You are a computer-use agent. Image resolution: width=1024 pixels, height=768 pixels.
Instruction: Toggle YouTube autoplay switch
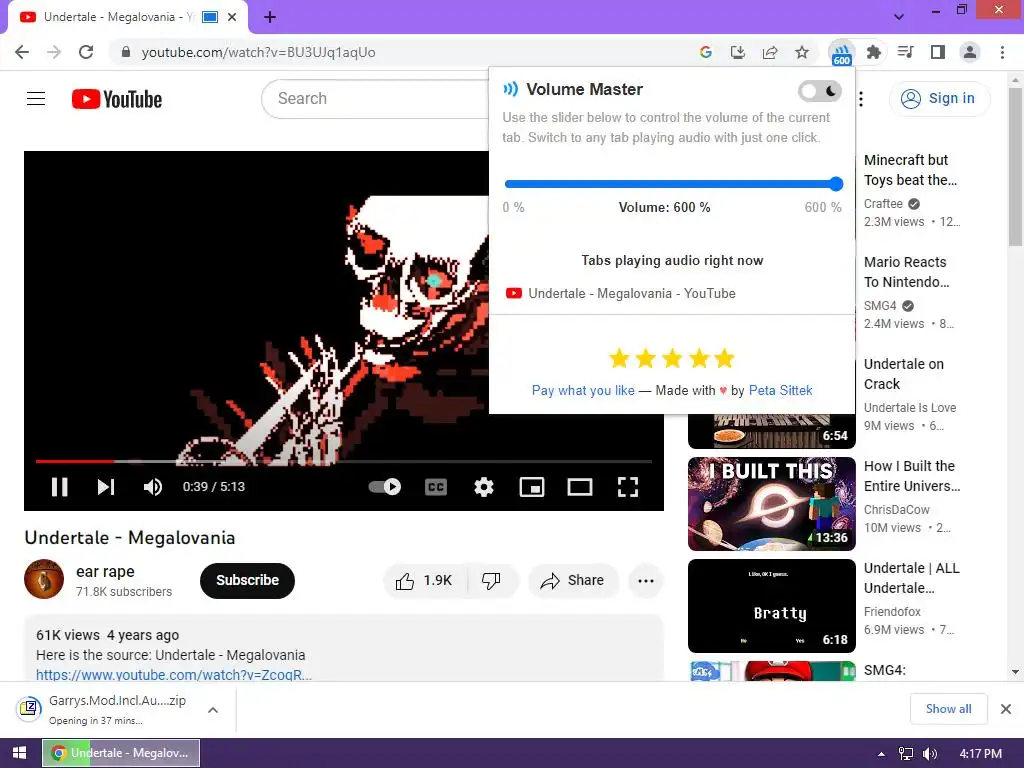point(385,487)
